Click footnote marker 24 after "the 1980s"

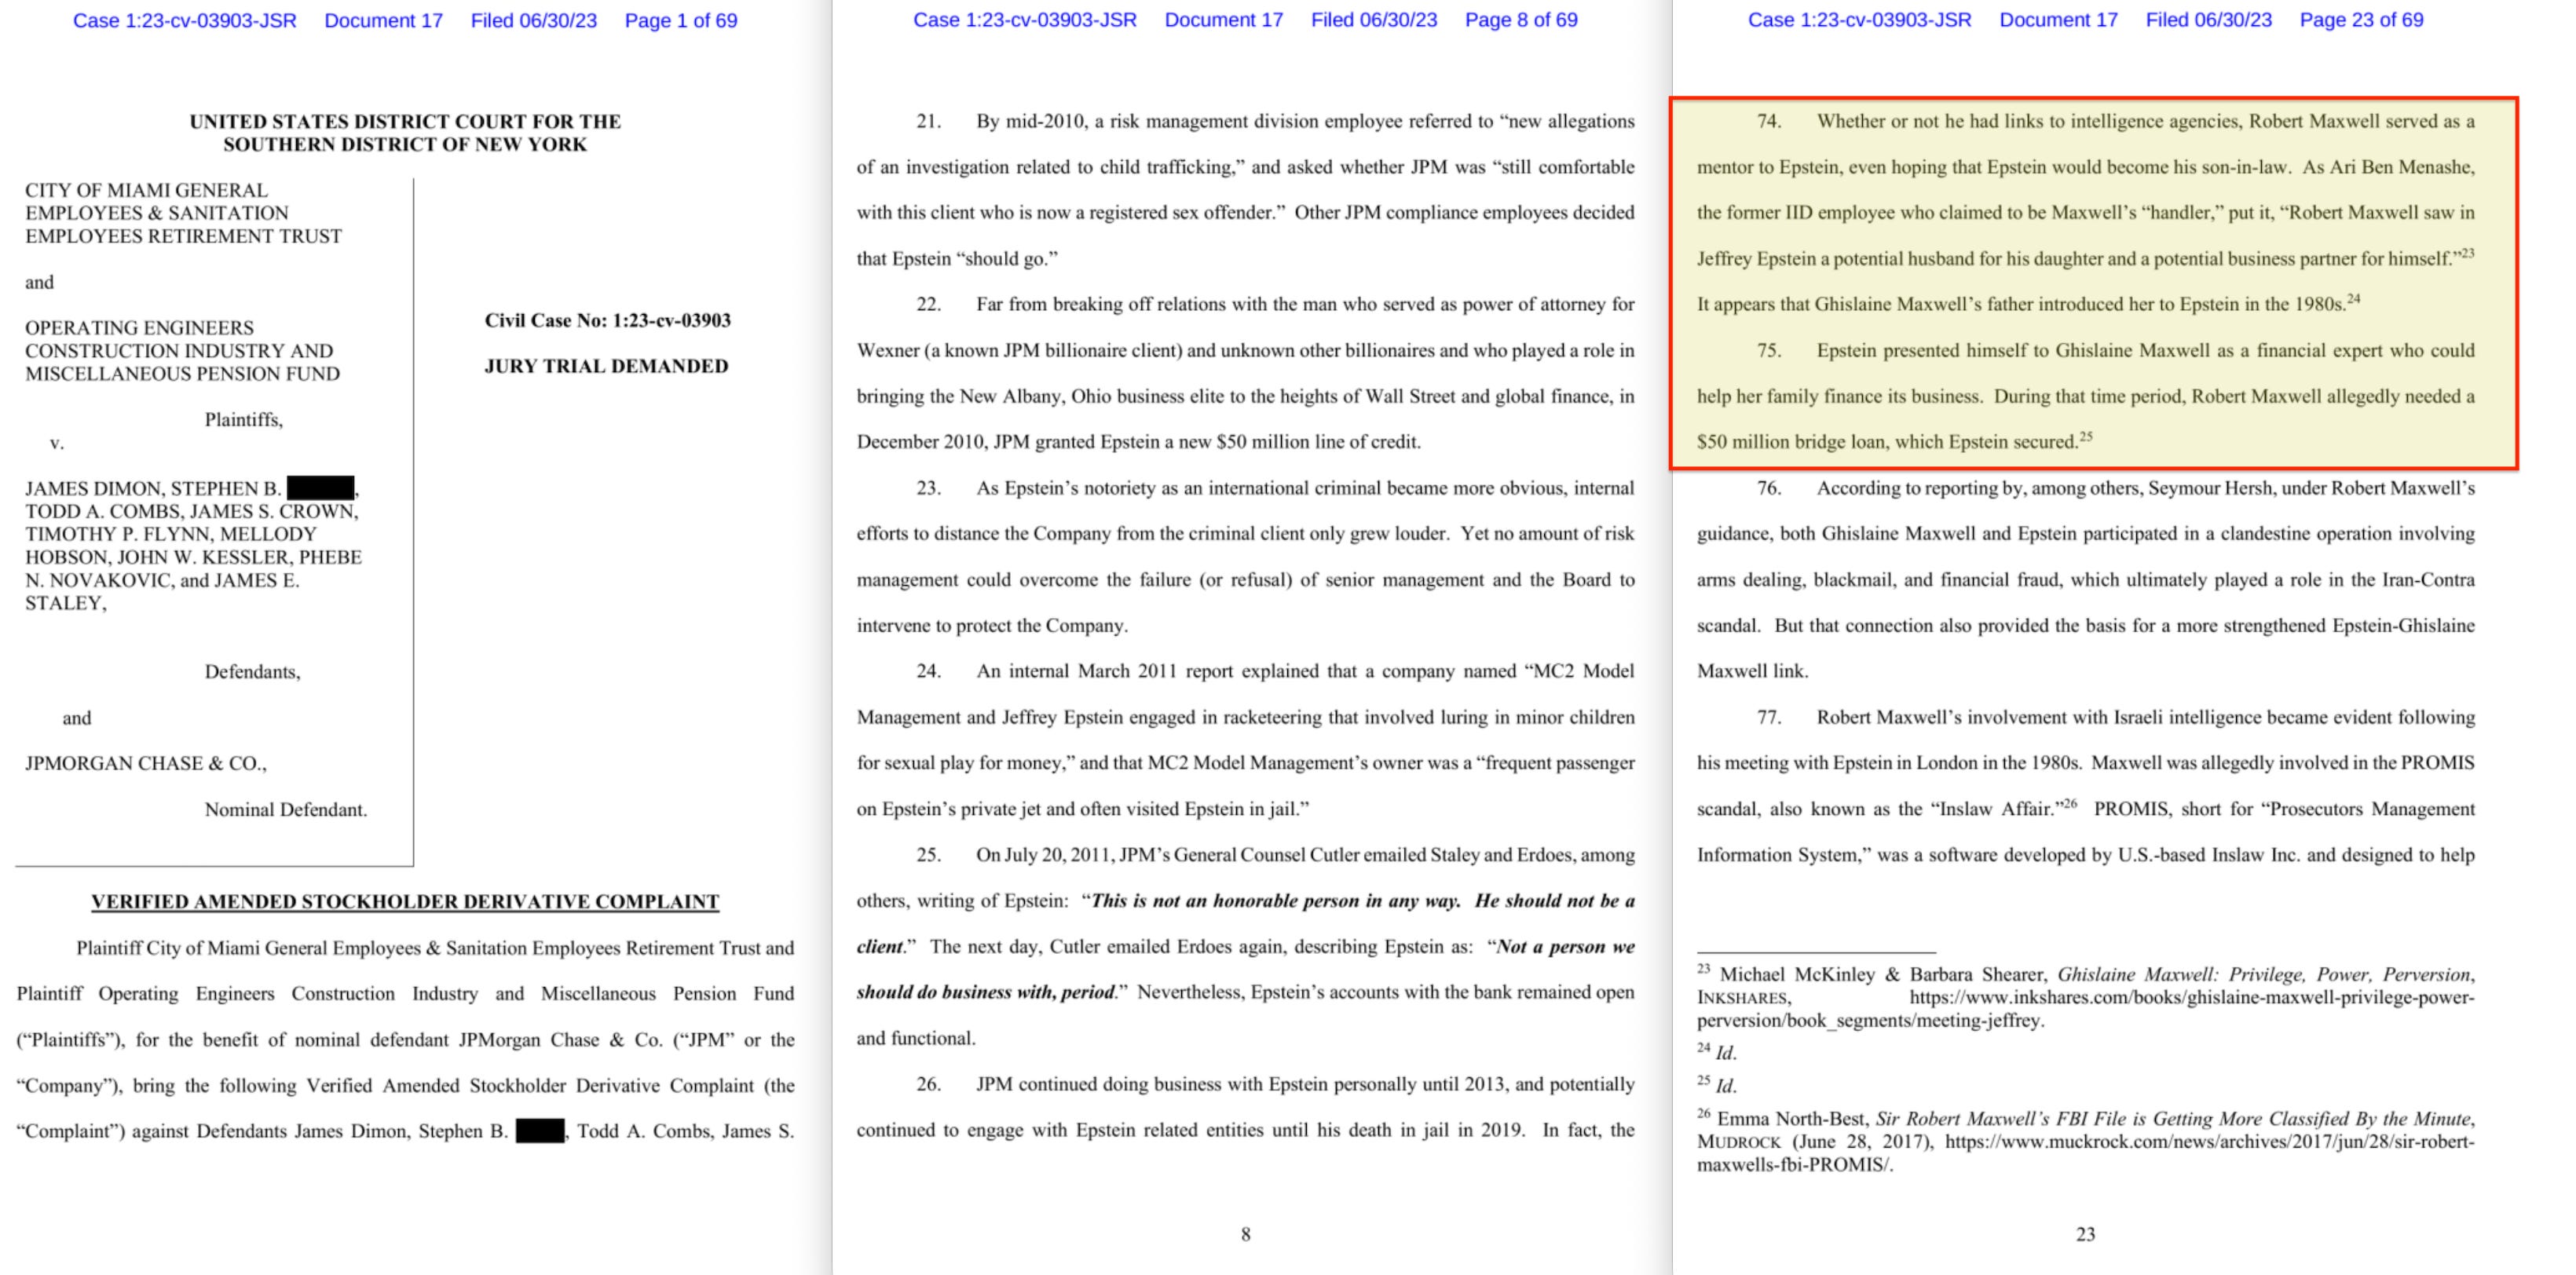click(x=2353, y=298)
